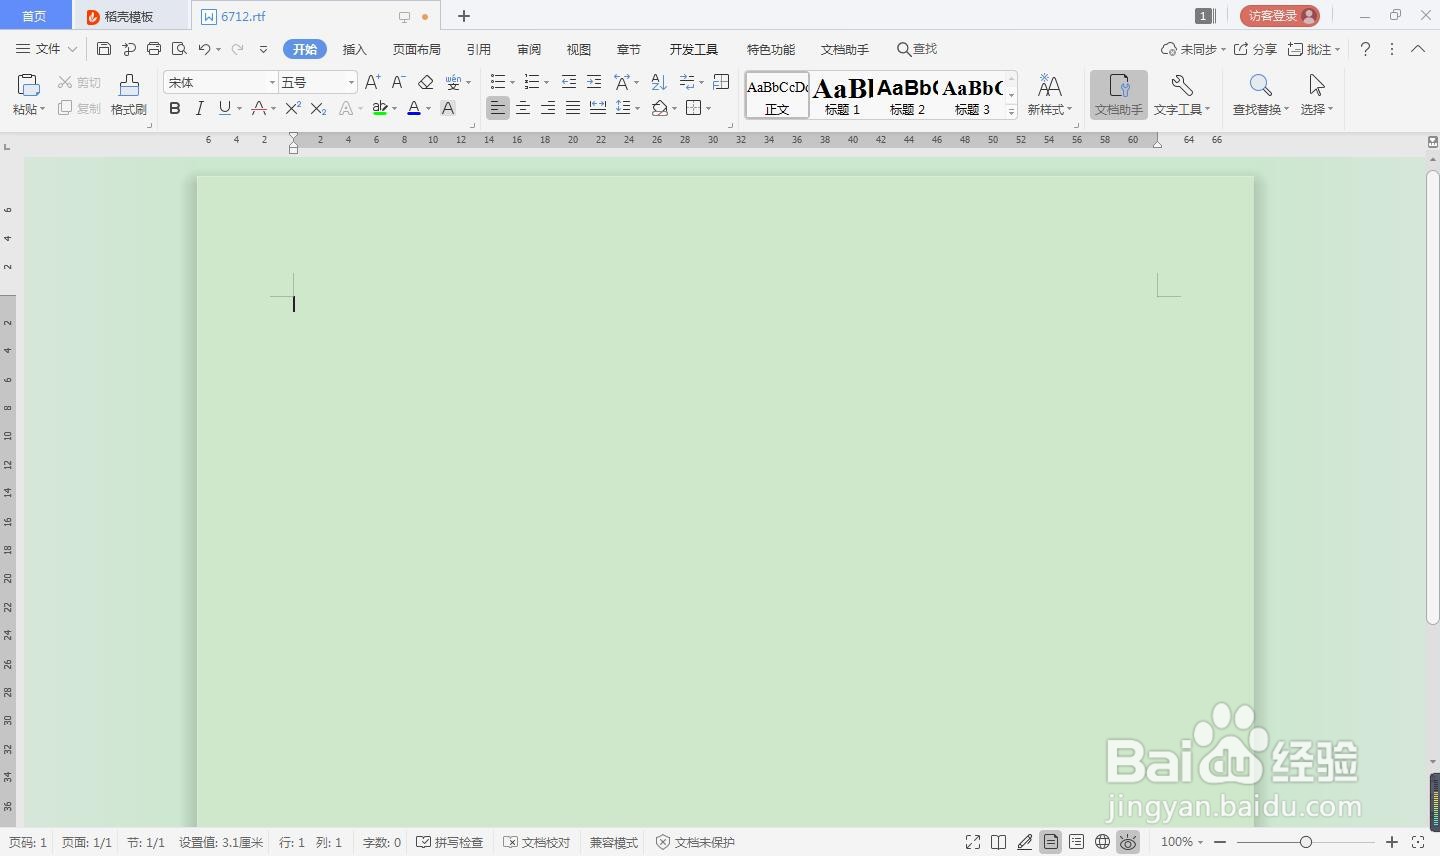This screenshot has width=1440, height=856.
Task: Toggle Underline formatting
Action: click(x=225, y=108)
